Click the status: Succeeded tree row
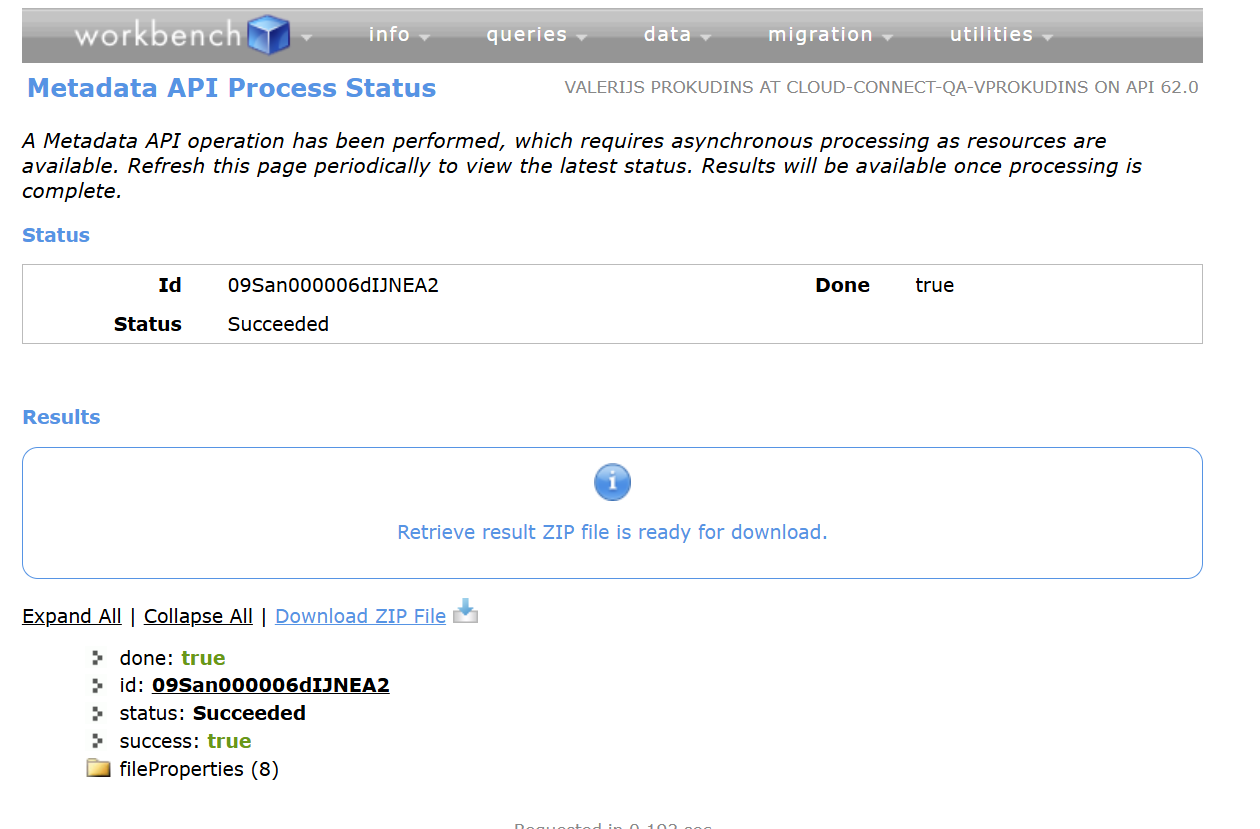 click(x=212, y=713)
